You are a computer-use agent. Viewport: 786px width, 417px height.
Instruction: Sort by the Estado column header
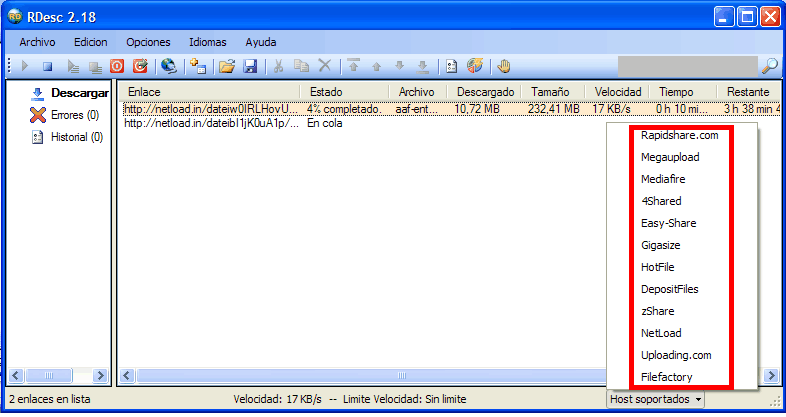coord(344,92)
